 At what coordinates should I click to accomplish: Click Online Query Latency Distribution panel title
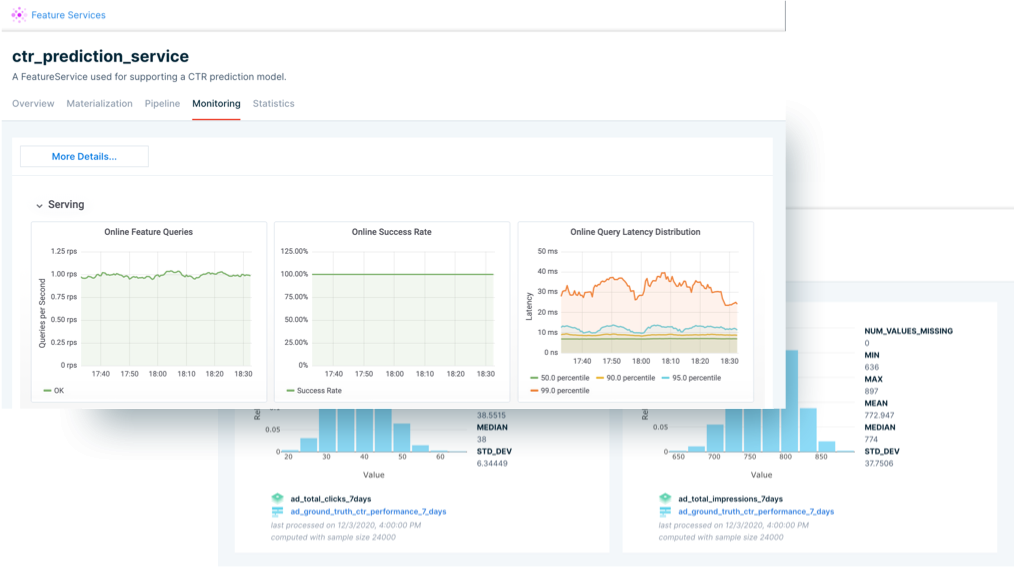pos(635,232)
